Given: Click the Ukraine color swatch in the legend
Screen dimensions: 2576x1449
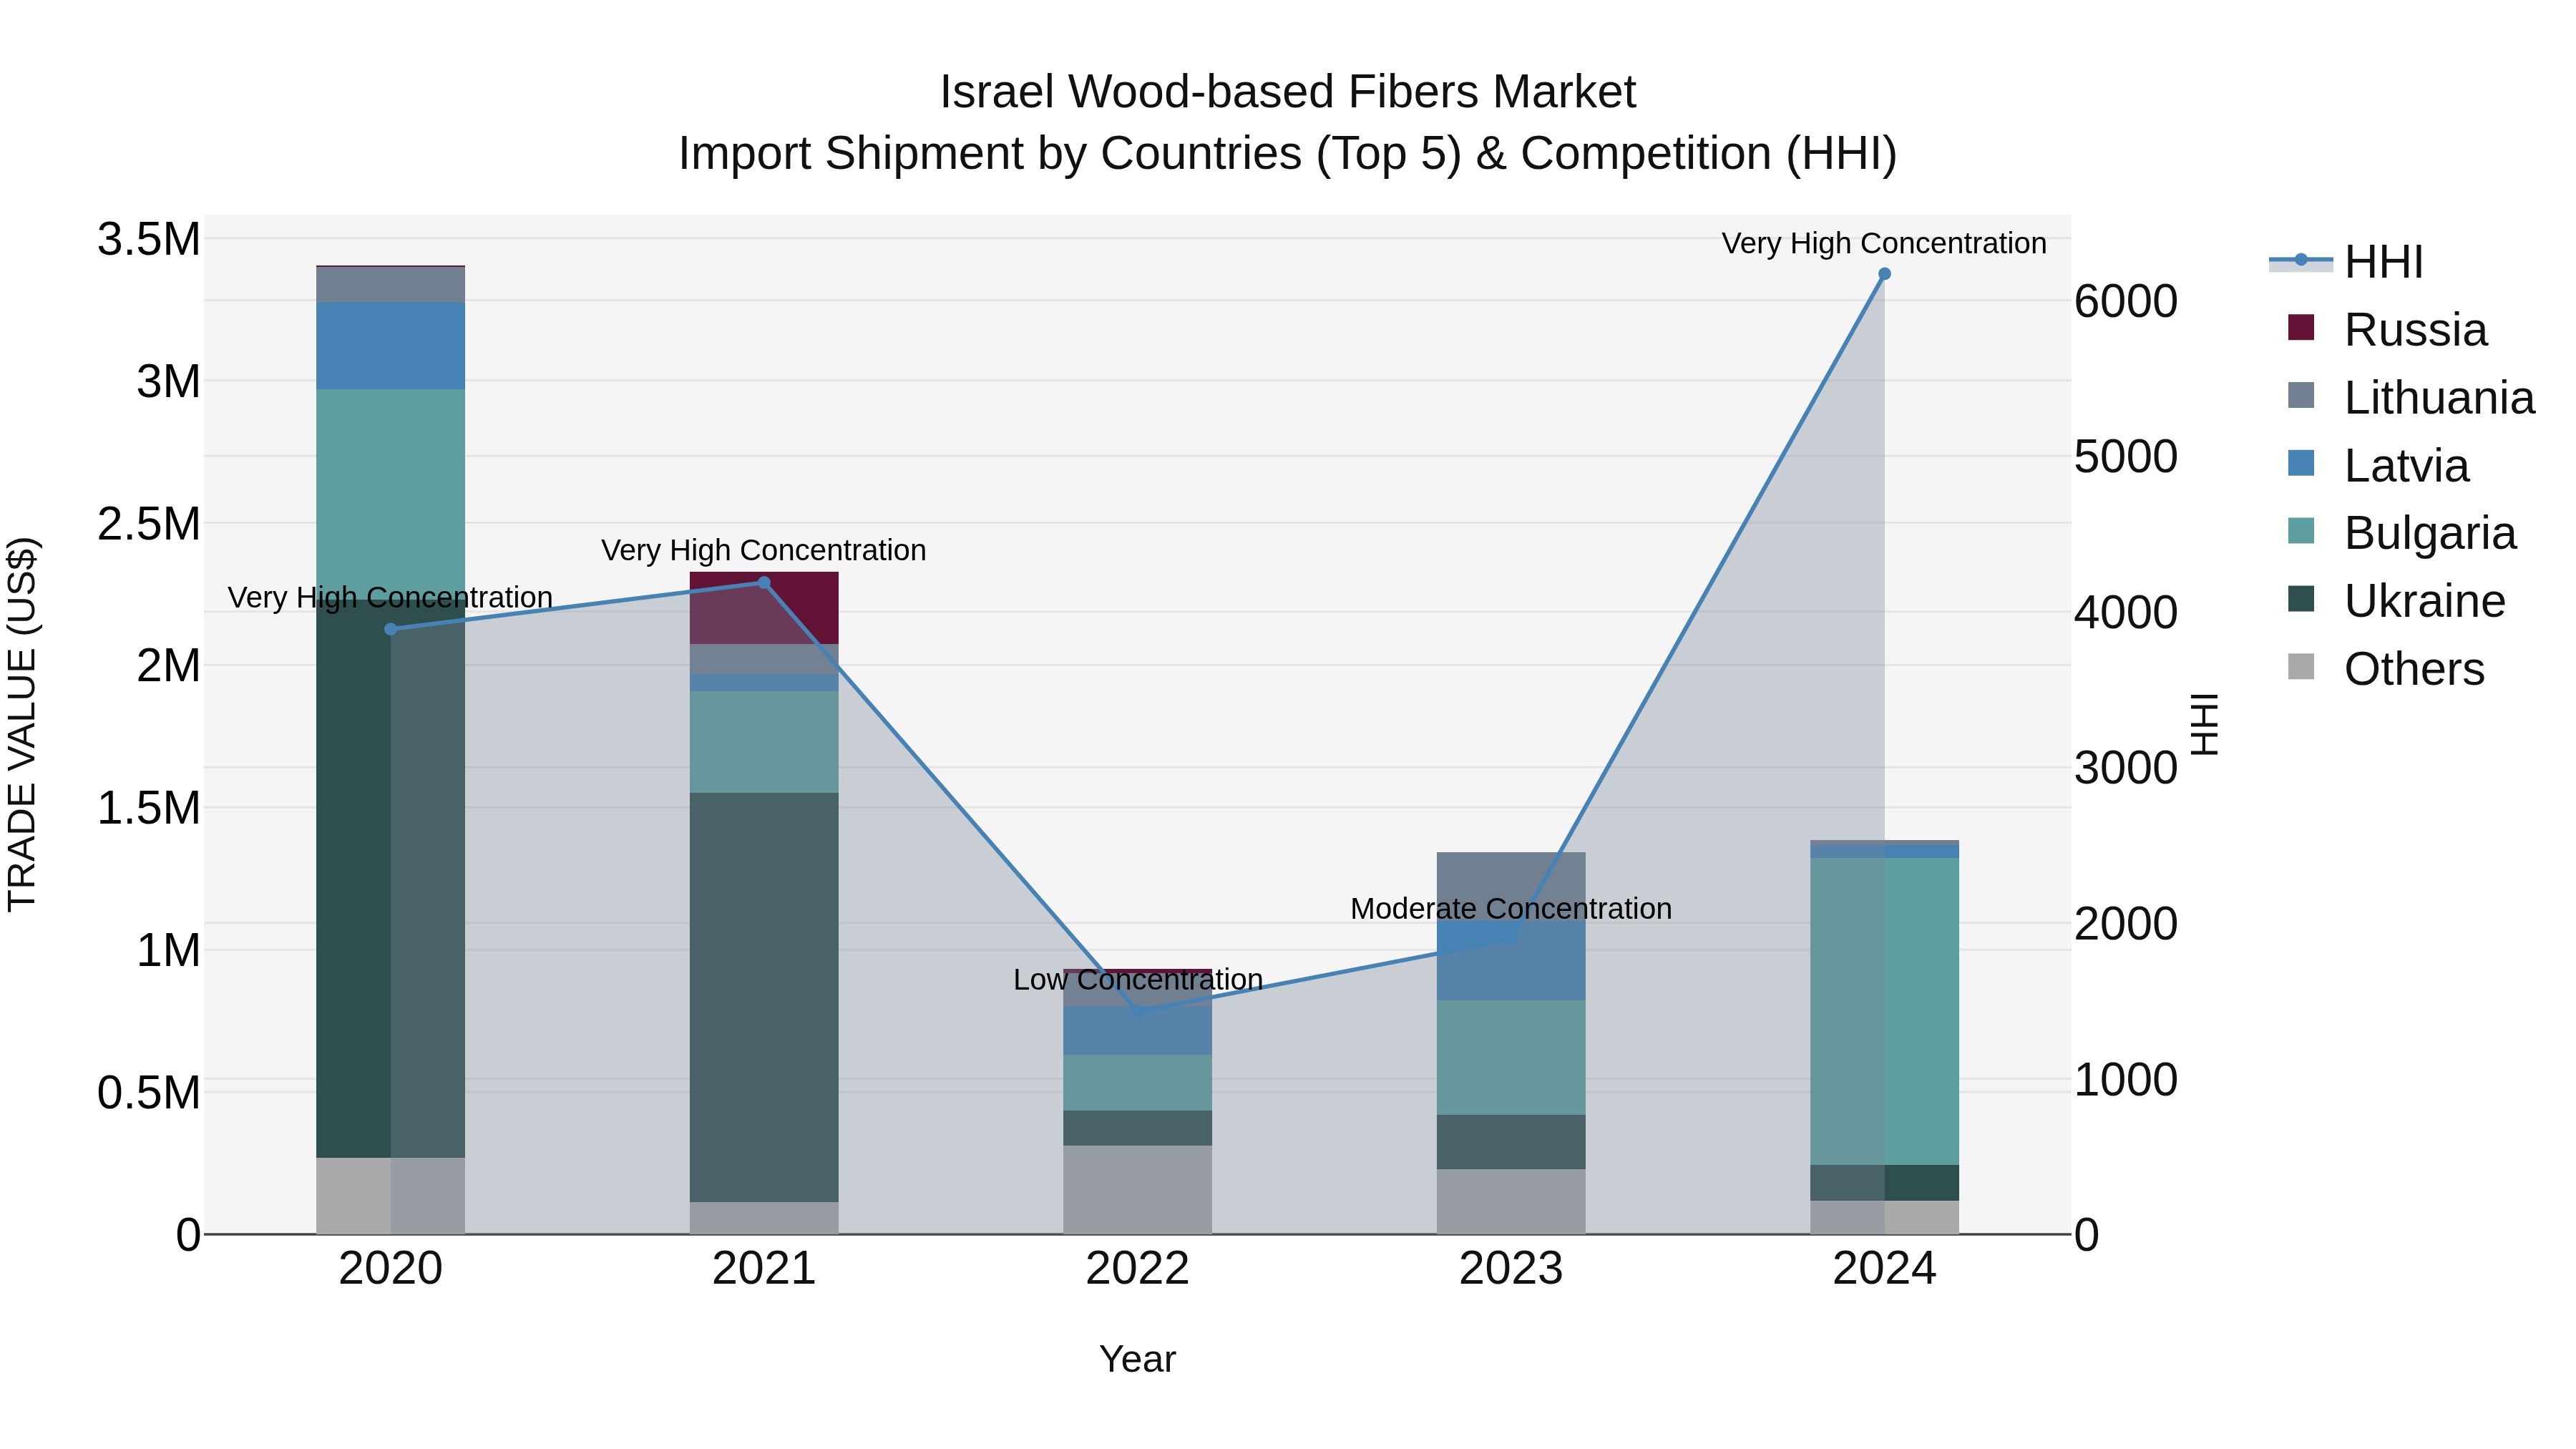Looking at the screenshot, I should (2301, 599).
